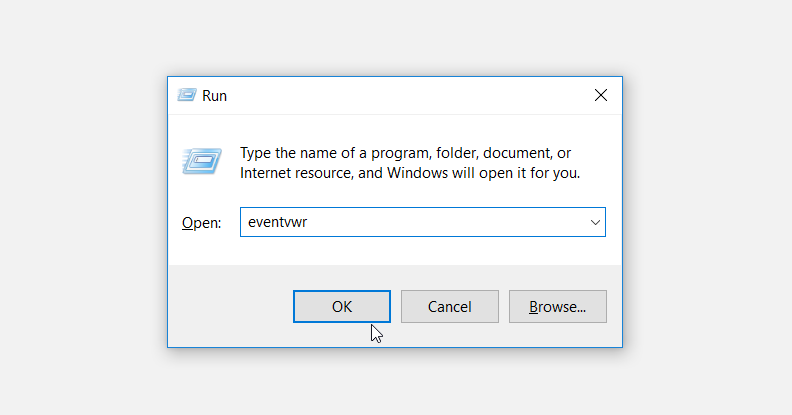The height and width of the screenshot is (415, 792).
Task: Click gray footer strip beneath the Cancel button
Action: point(449,335)
